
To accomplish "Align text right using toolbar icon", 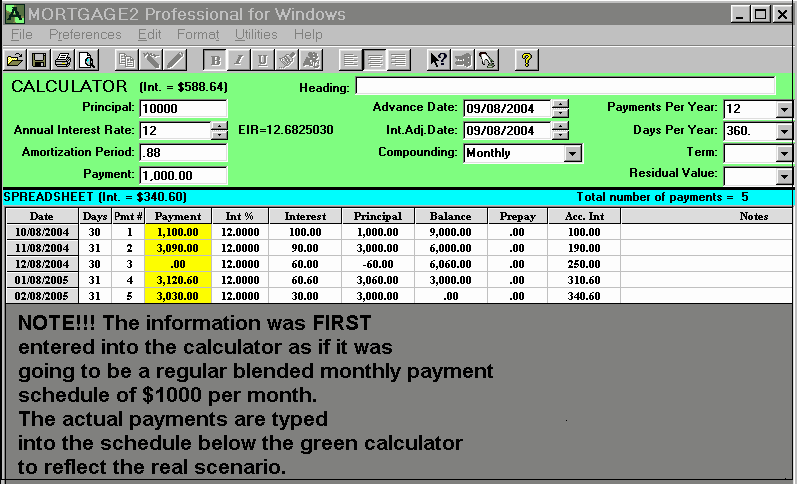I will pyautogui.click(x=399, y=59).
